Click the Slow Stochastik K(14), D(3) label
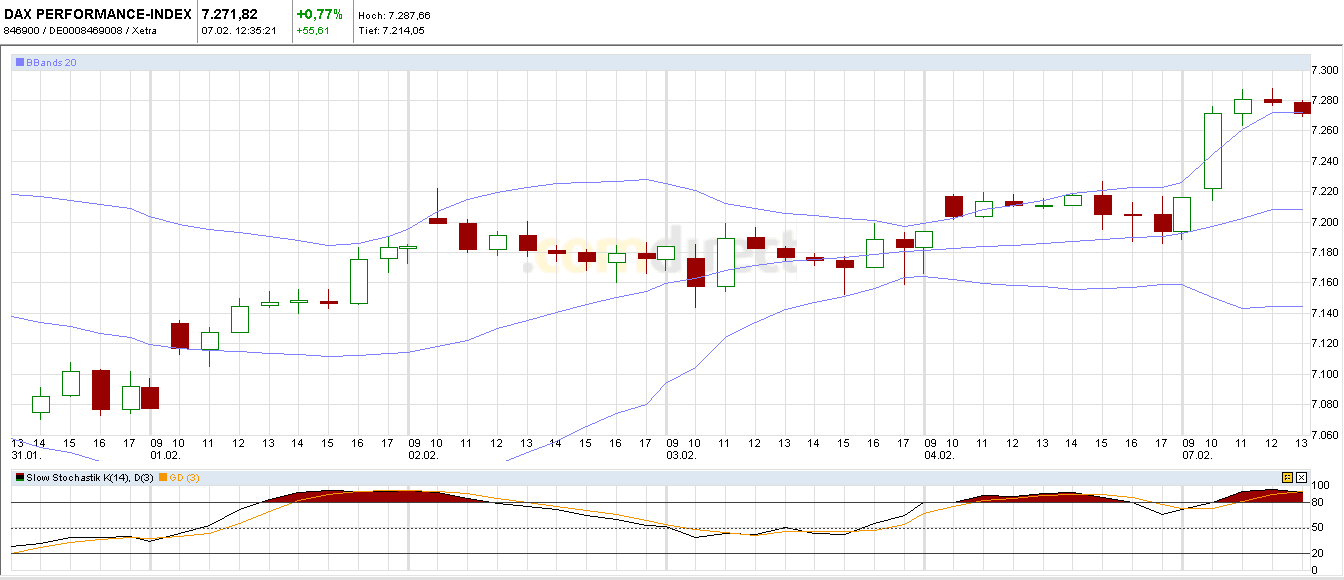 pos(90,477)
